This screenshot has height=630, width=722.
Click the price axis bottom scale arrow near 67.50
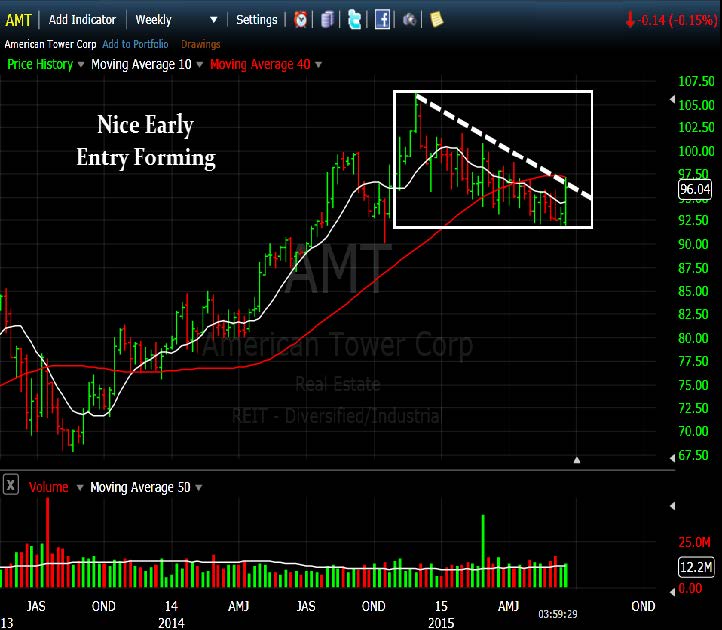(x=672, y=457)
